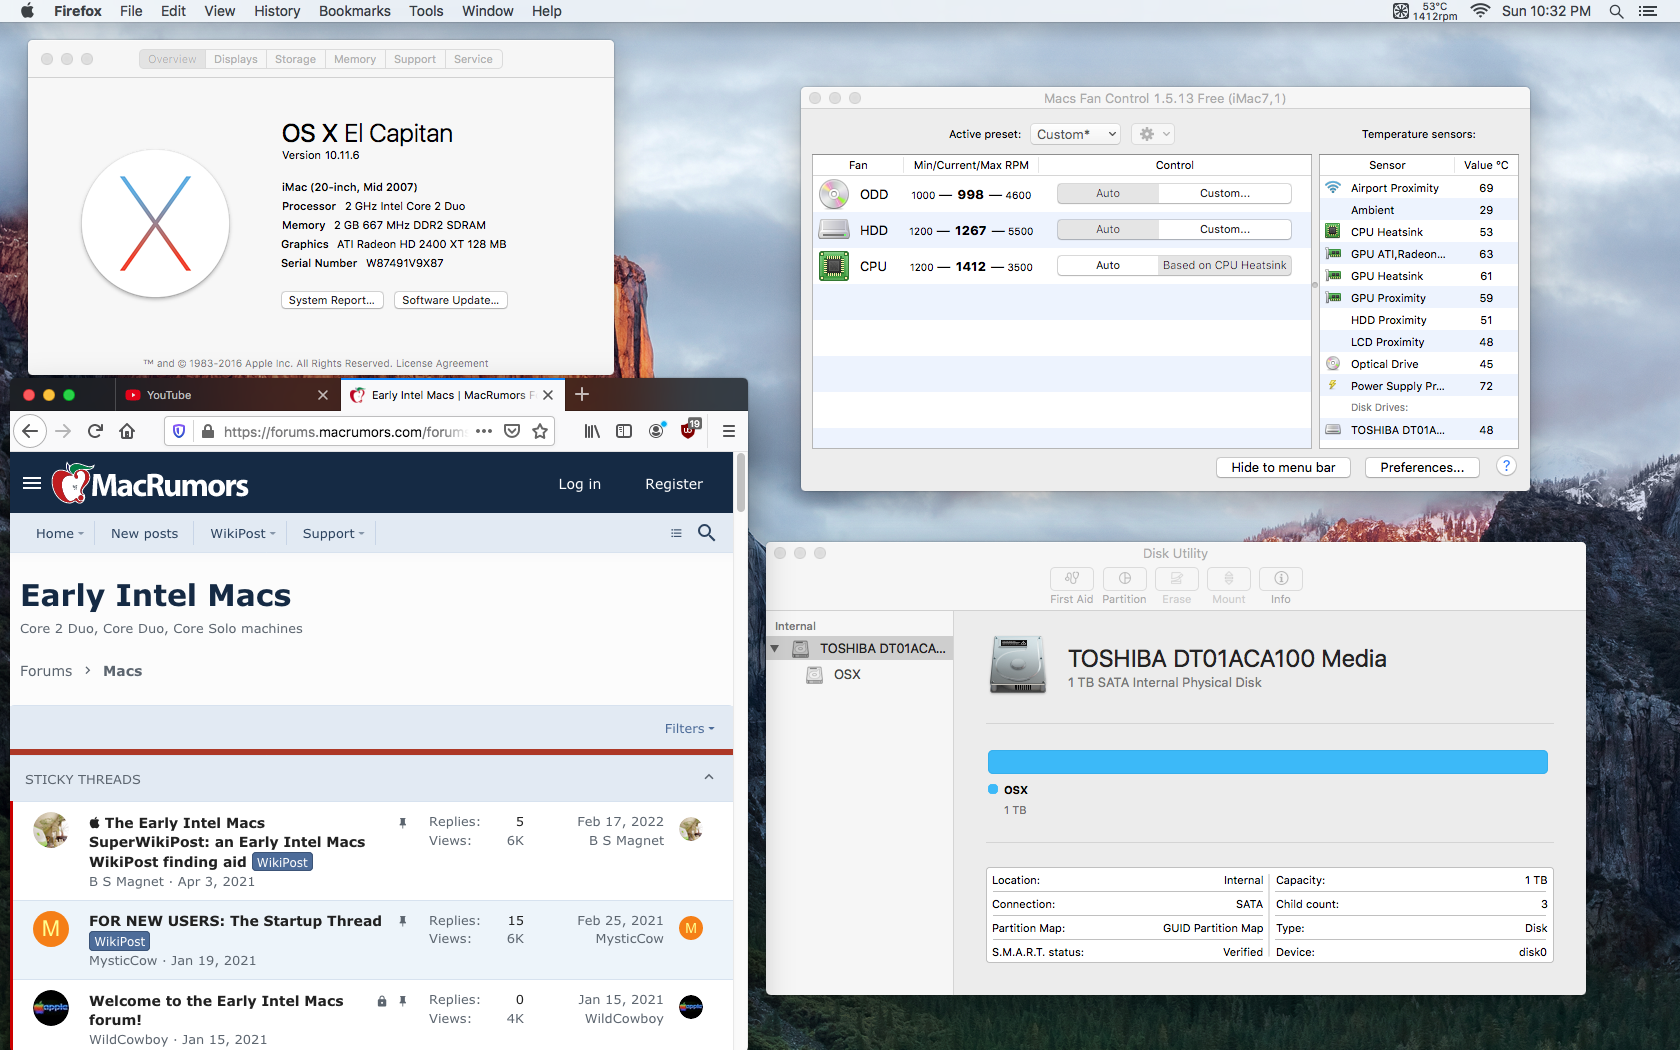The width and height of the screenshot is (1680, 1050).
Task: Click Hide to menu bar button
Action: coord(1283,467)
